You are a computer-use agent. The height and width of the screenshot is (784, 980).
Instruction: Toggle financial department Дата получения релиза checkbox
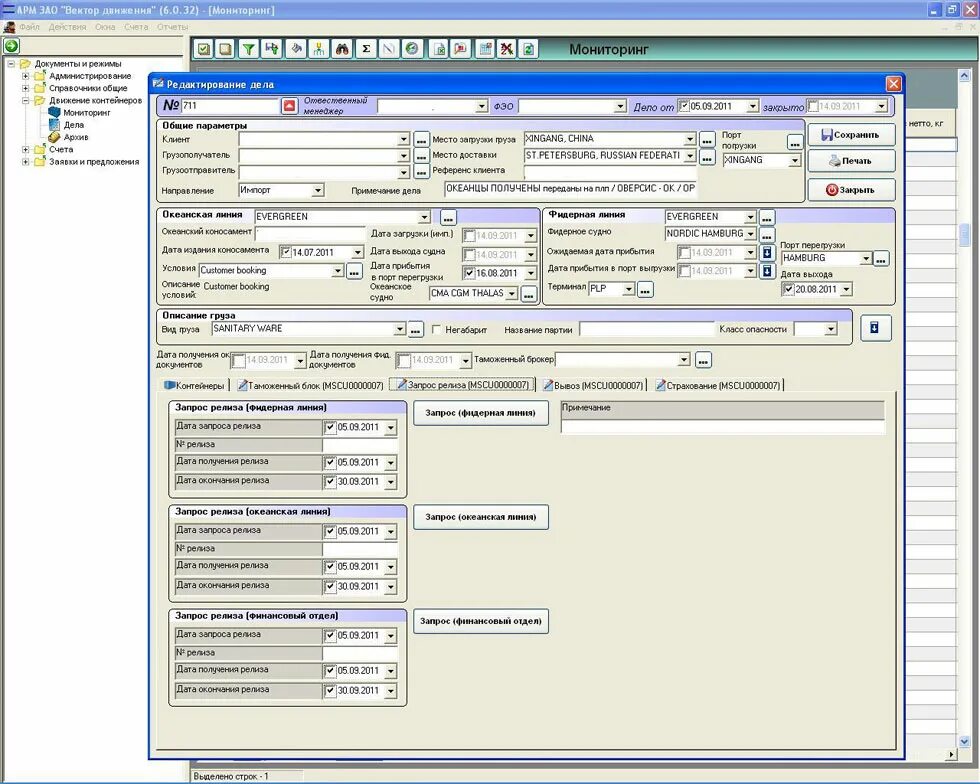click(331, 671)
